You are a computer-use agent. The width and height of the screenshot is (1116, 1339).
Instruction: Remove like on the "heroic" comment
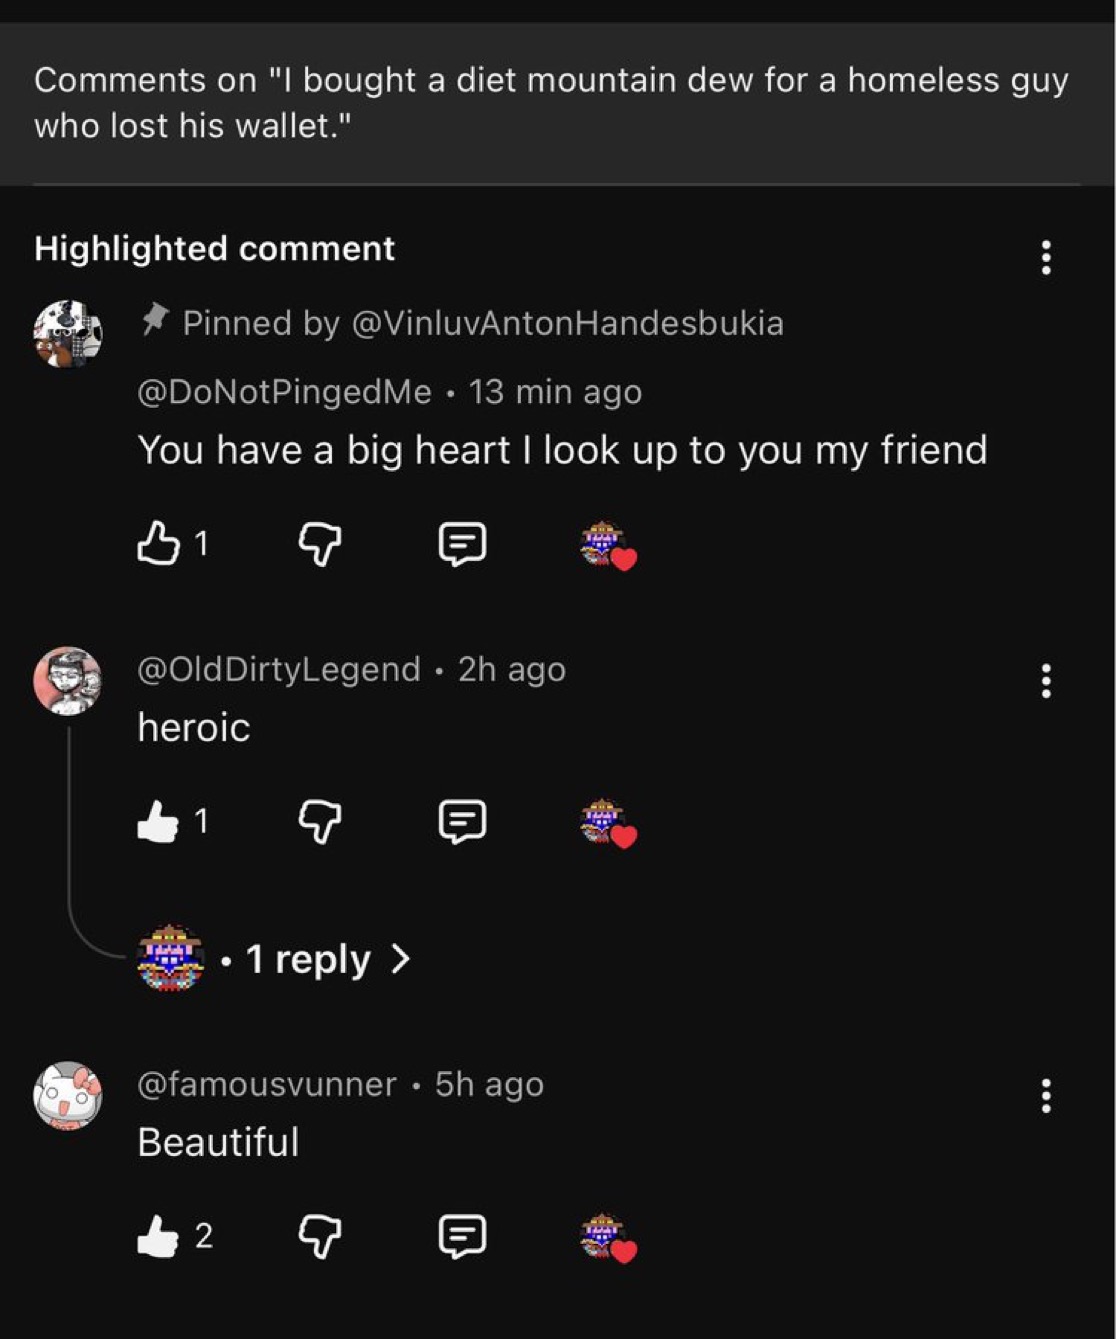pos(159,822)
